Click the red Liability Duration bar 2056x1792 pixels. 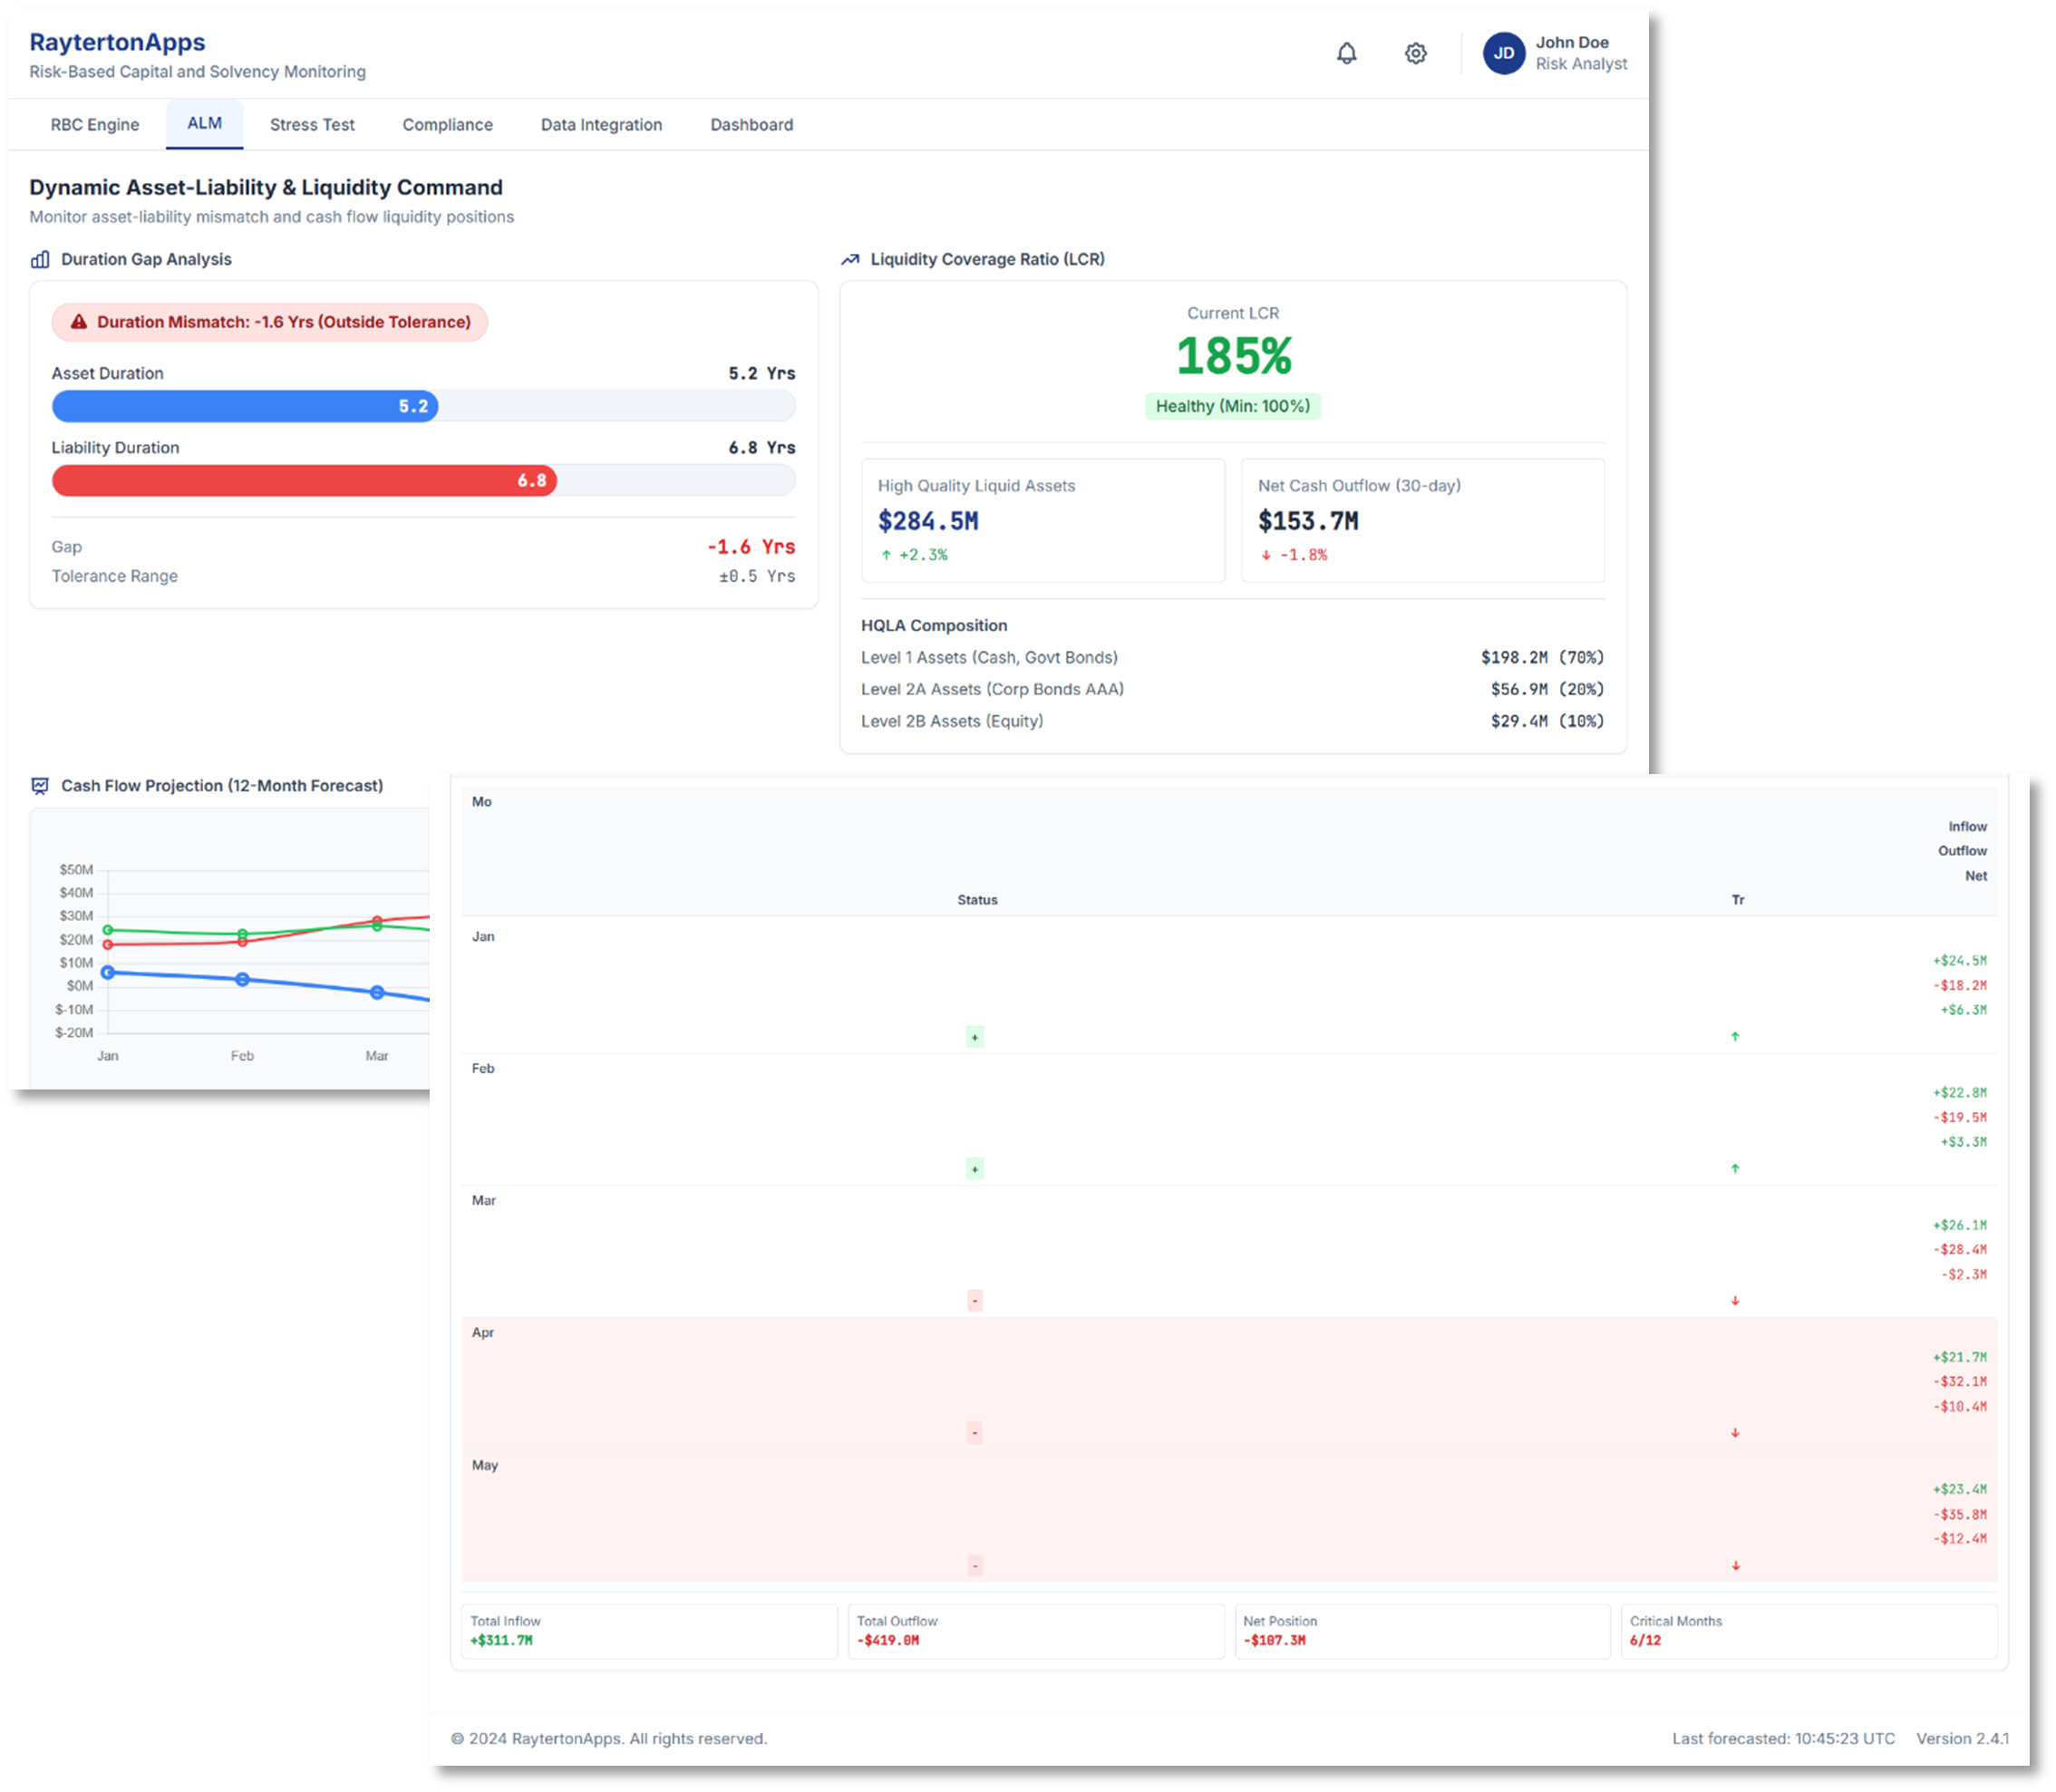pyautogui.click(x=303, y=481)
